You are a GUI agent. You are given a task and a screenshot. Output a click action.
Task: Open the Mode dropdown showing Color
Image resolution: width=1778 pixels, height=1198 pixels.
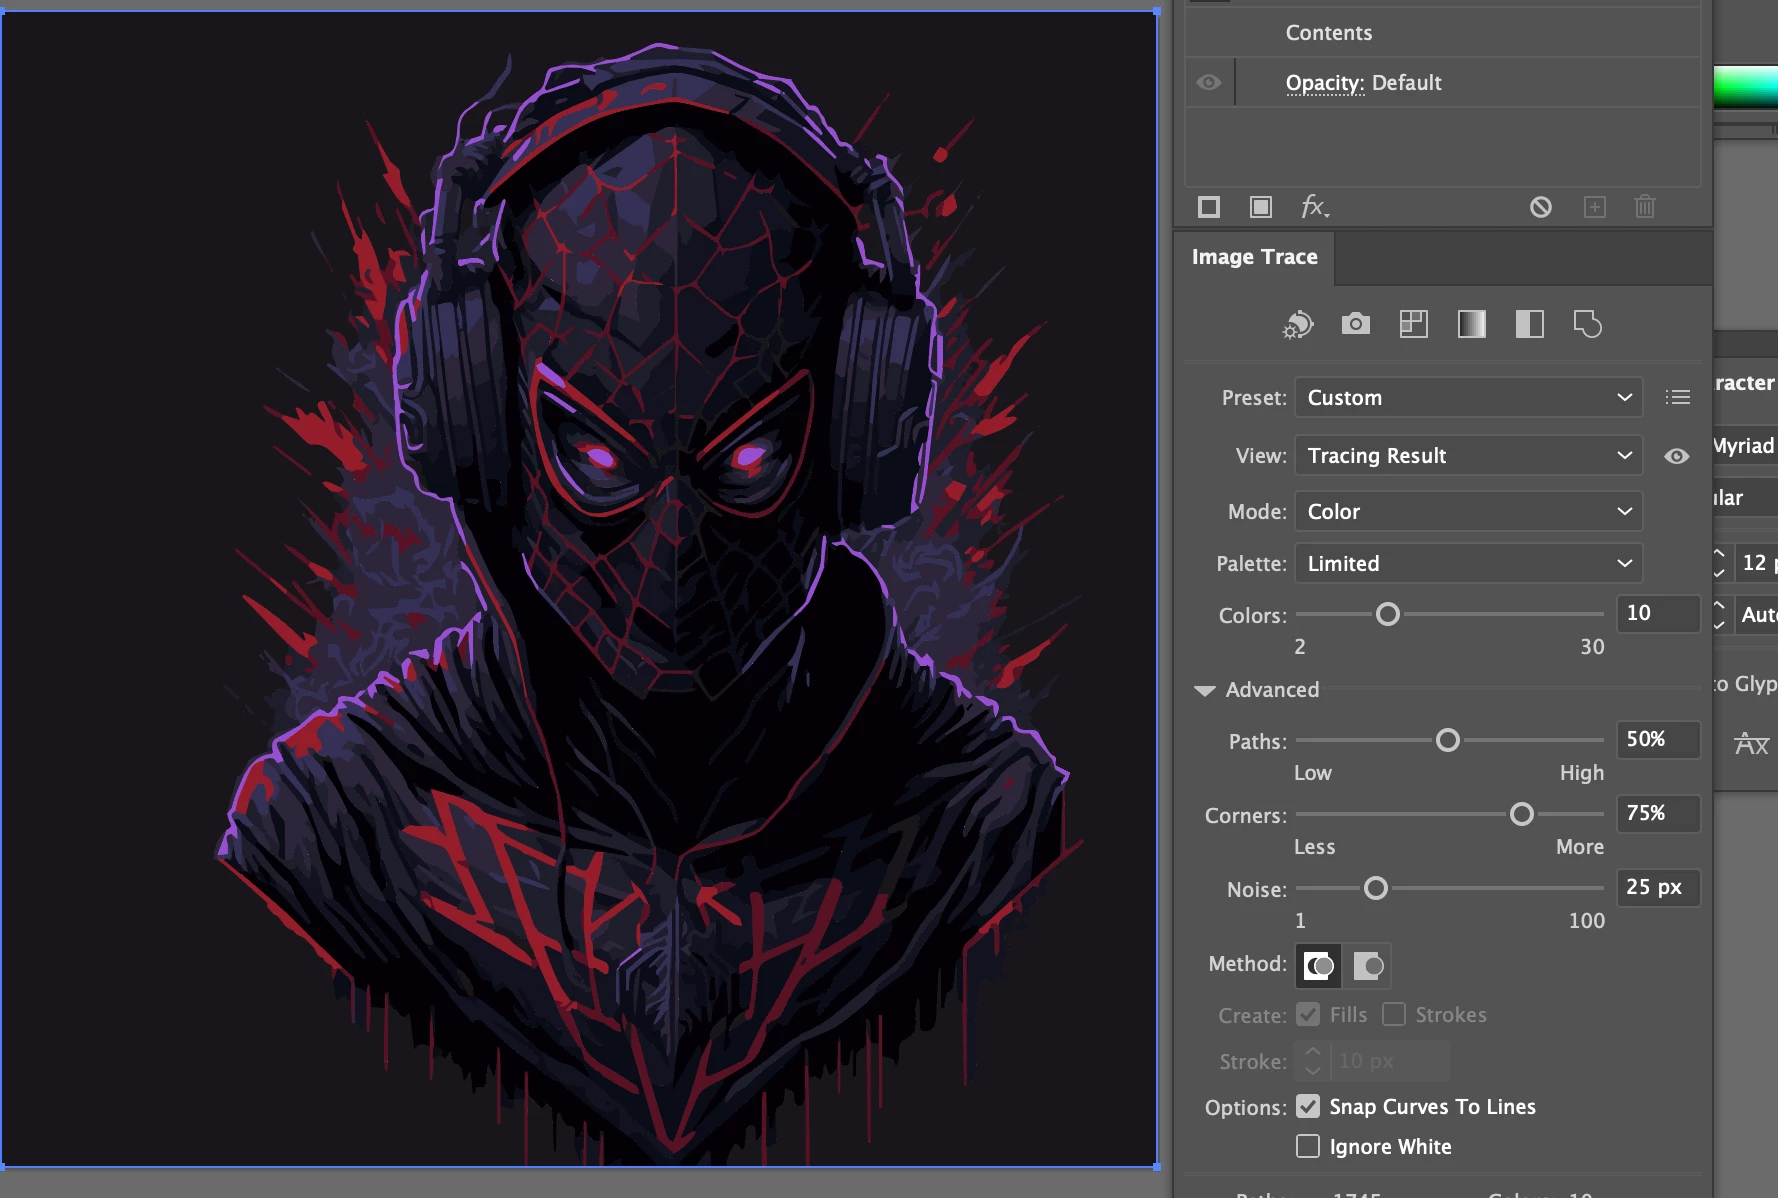(x=1468, y=511)
